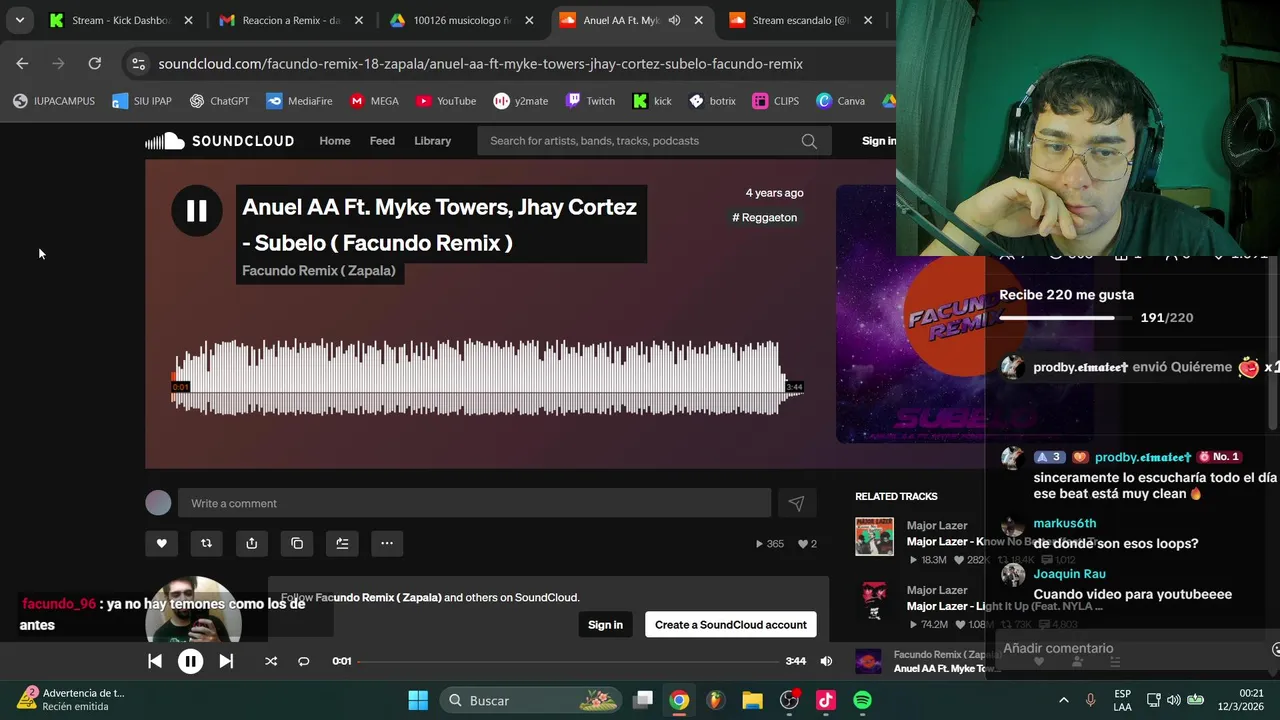Image resolution: width=1280 pixels, height=720 pixels.
Task: Open the Library menu item
Action: [x=433, y=141]
